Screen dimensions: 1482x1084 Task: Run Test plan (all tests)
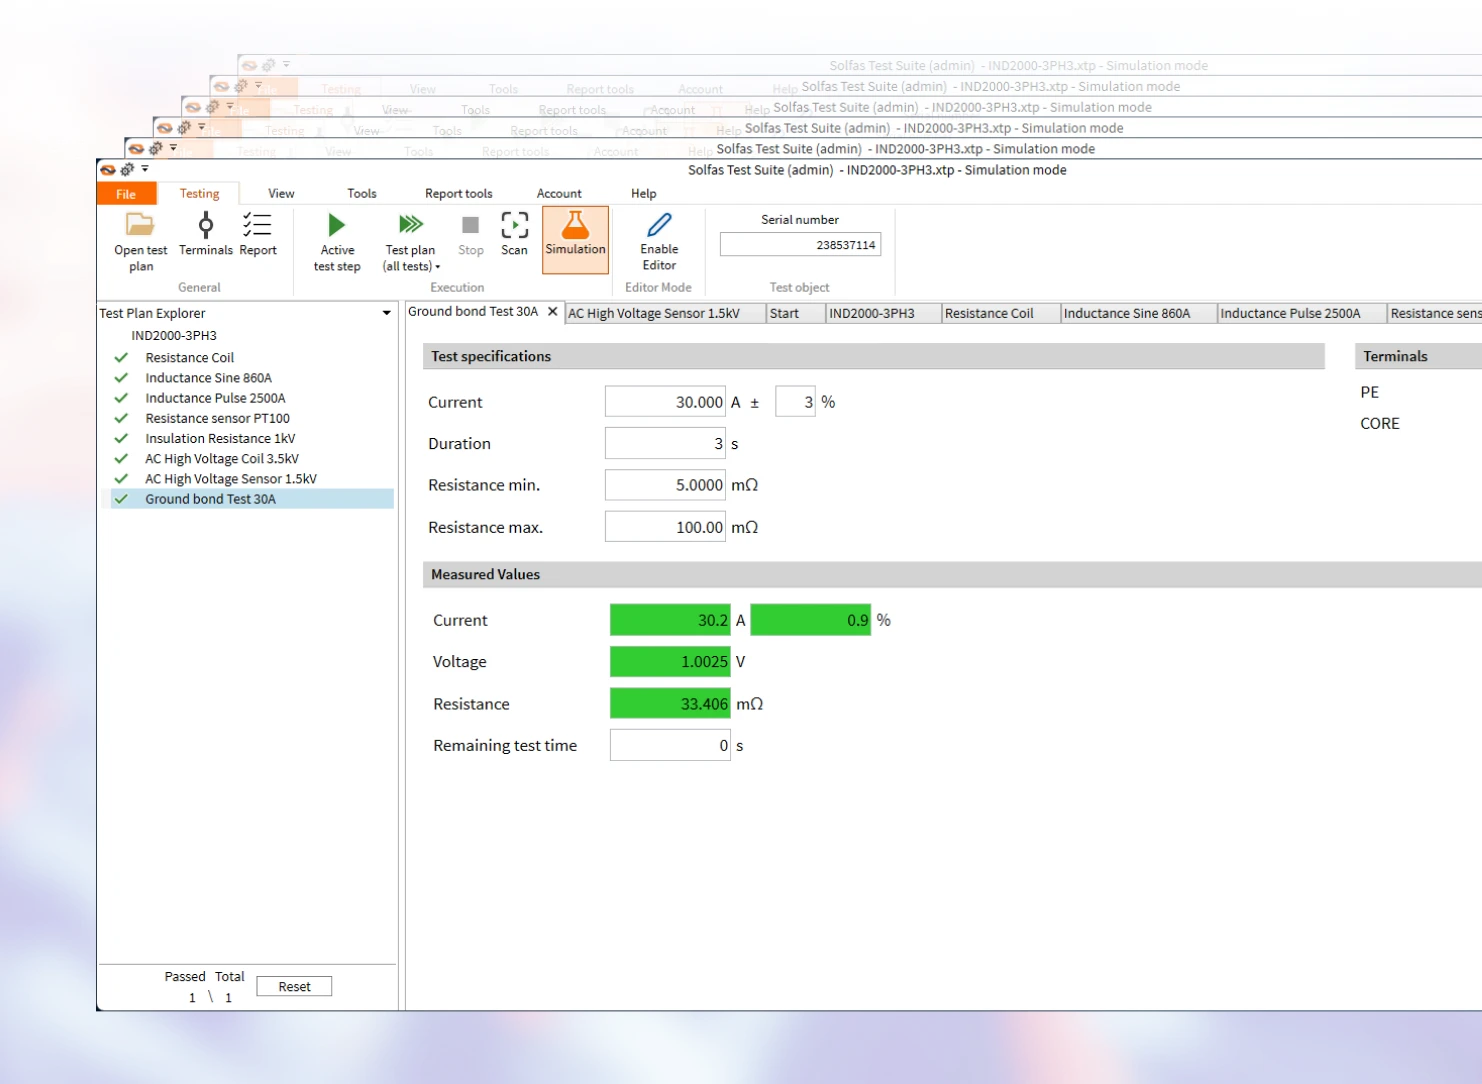coord(411,240)
